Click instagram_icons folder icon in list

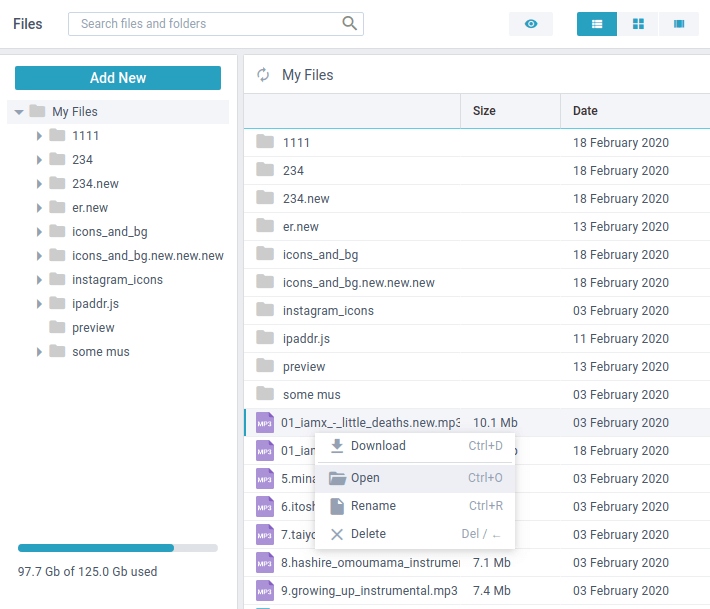[265, 310]
